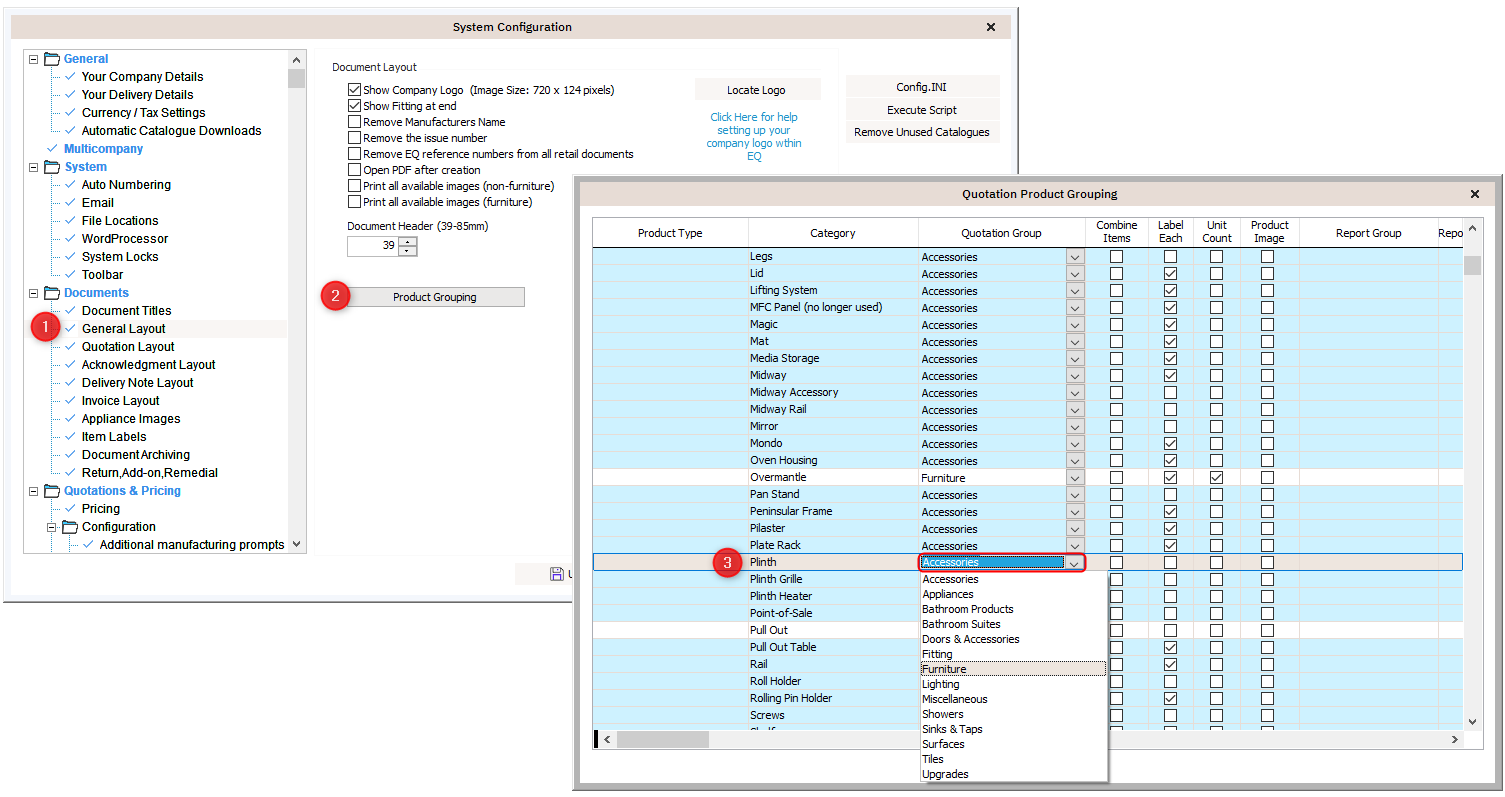Select Doors & Accessories list option
Screen dimensions: 1505x797
pos(1013,639)
